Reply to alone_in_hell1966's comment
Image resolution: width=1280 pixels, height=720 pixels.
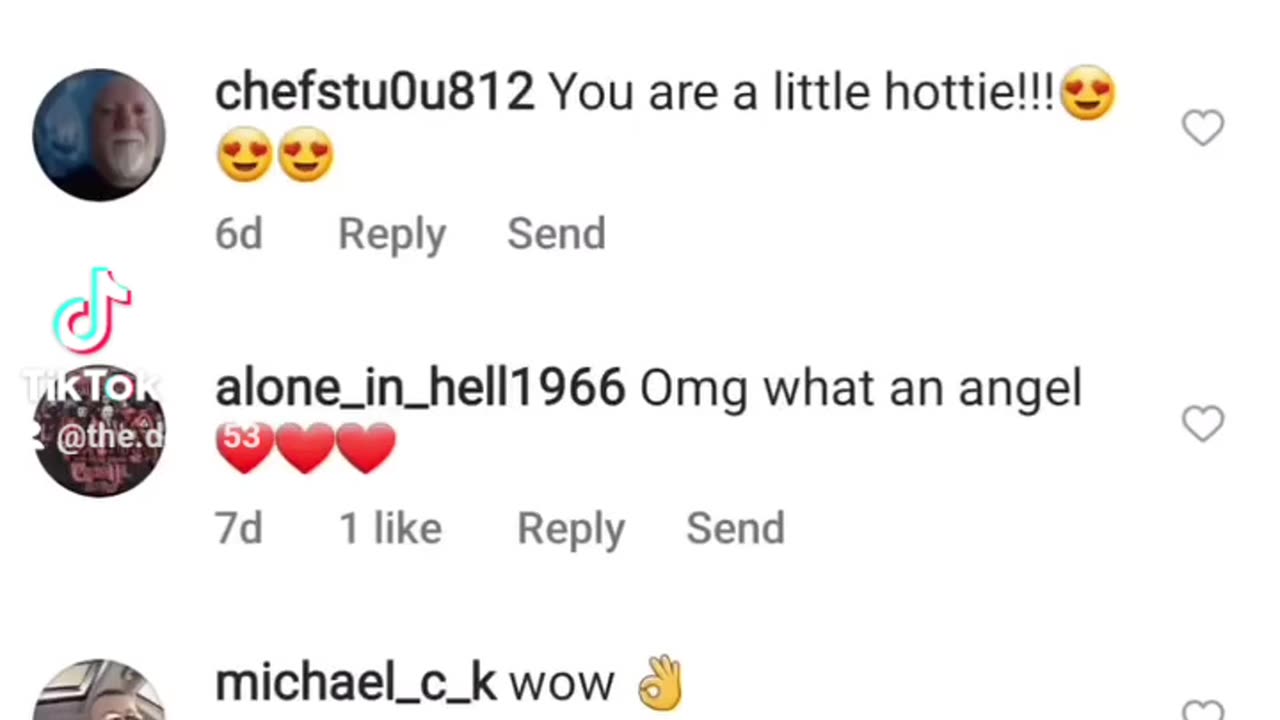pyautogui.click(x=571, y=529)
